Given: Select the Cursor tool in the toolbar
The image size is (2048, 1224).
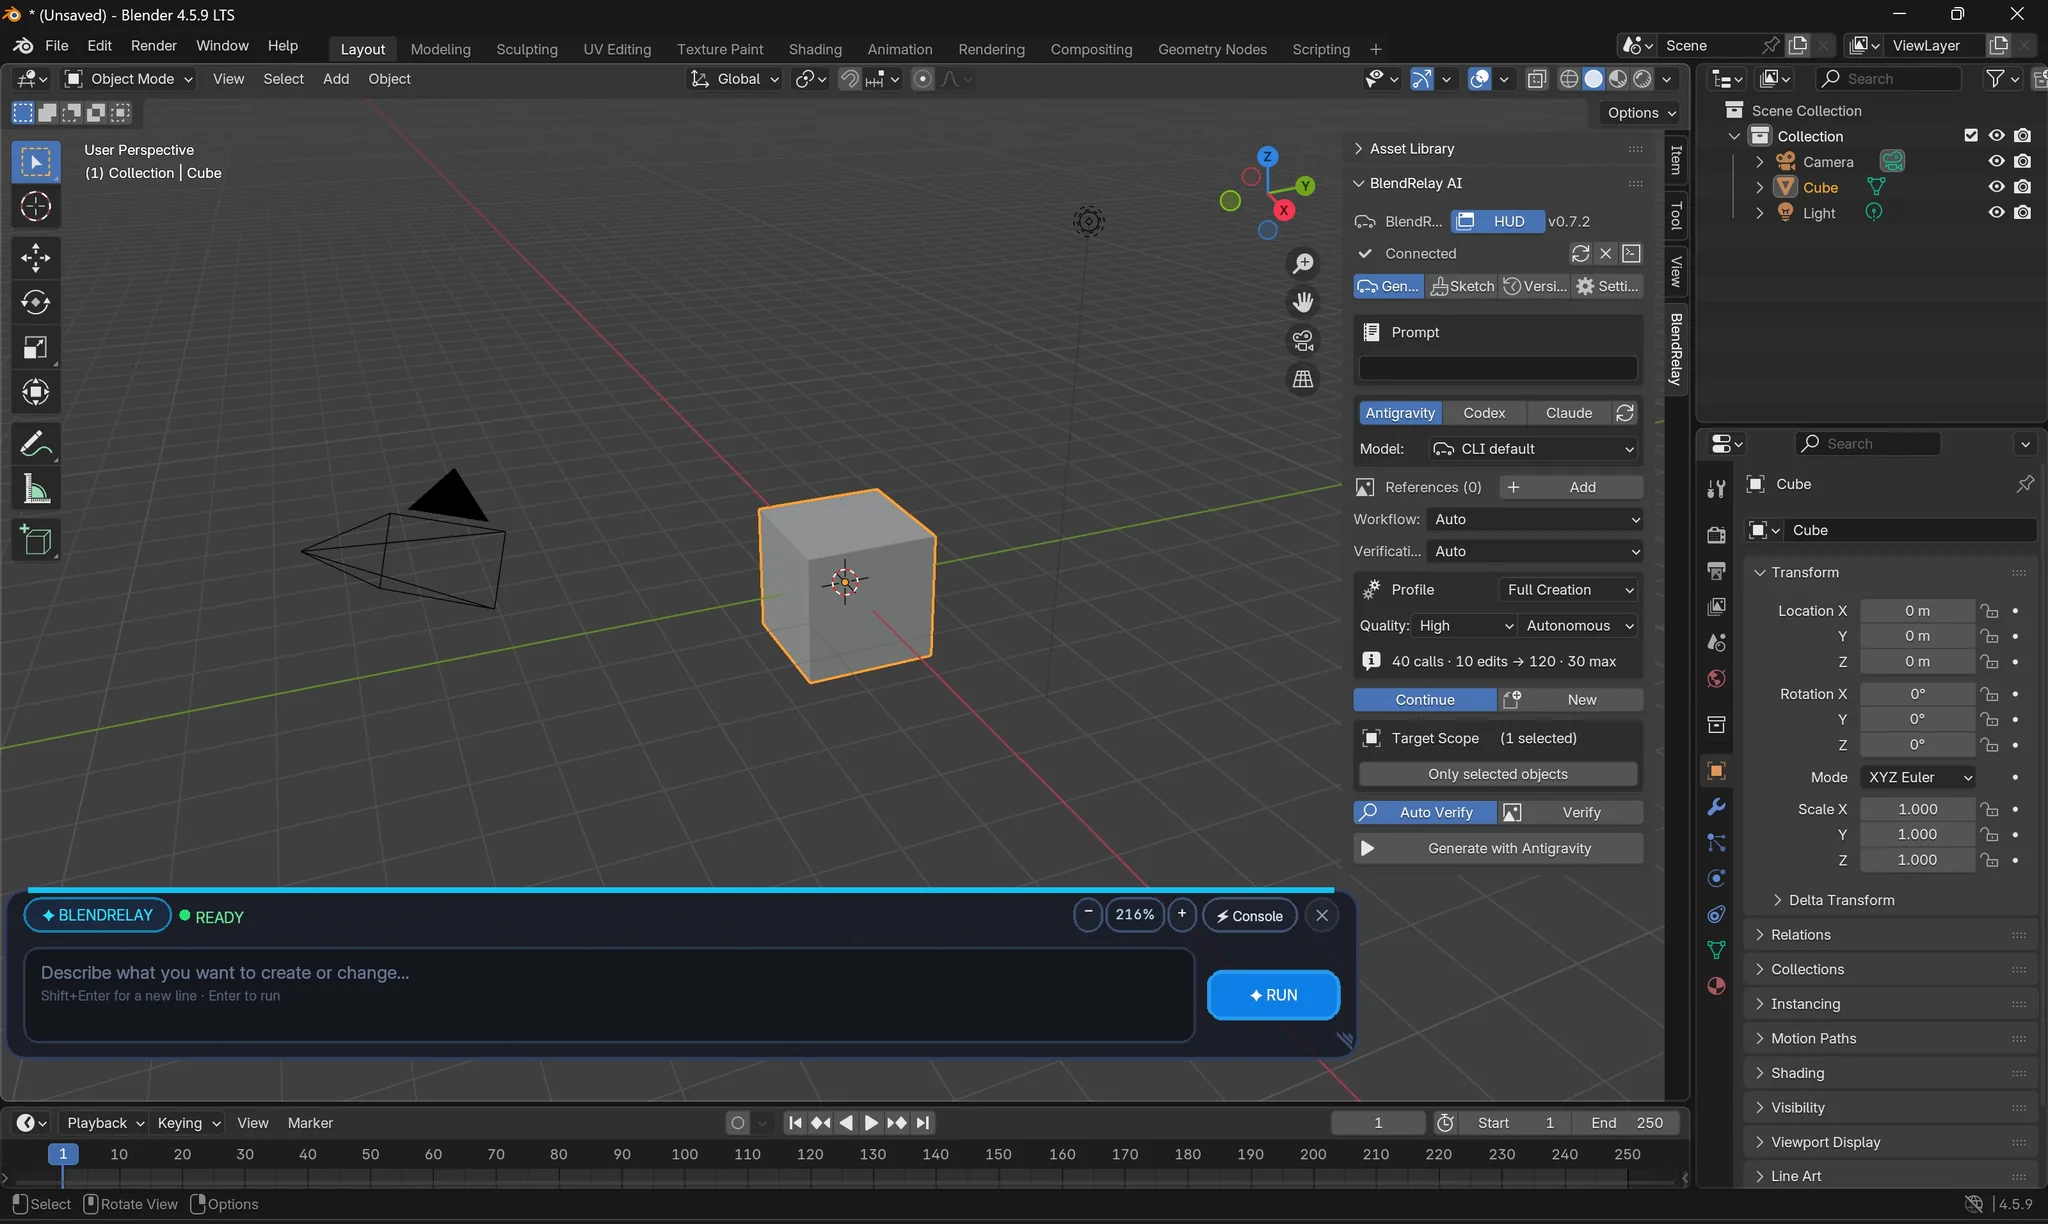Looking at the screenshot, I should [36, 207].
